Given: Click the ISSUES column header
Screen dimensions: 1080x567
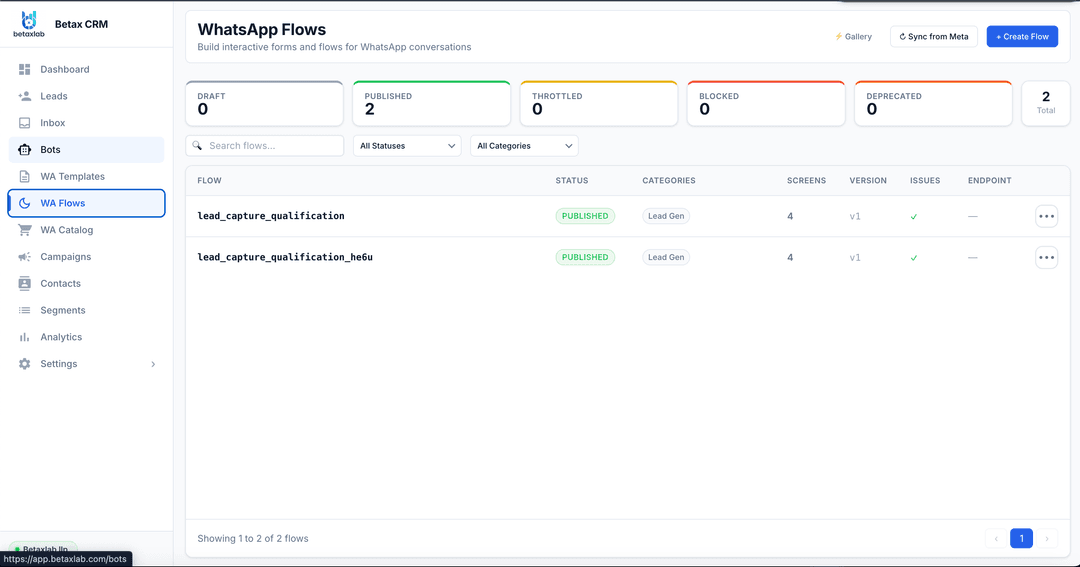Looking at the screenshot, I should click(x=925, y=181).
